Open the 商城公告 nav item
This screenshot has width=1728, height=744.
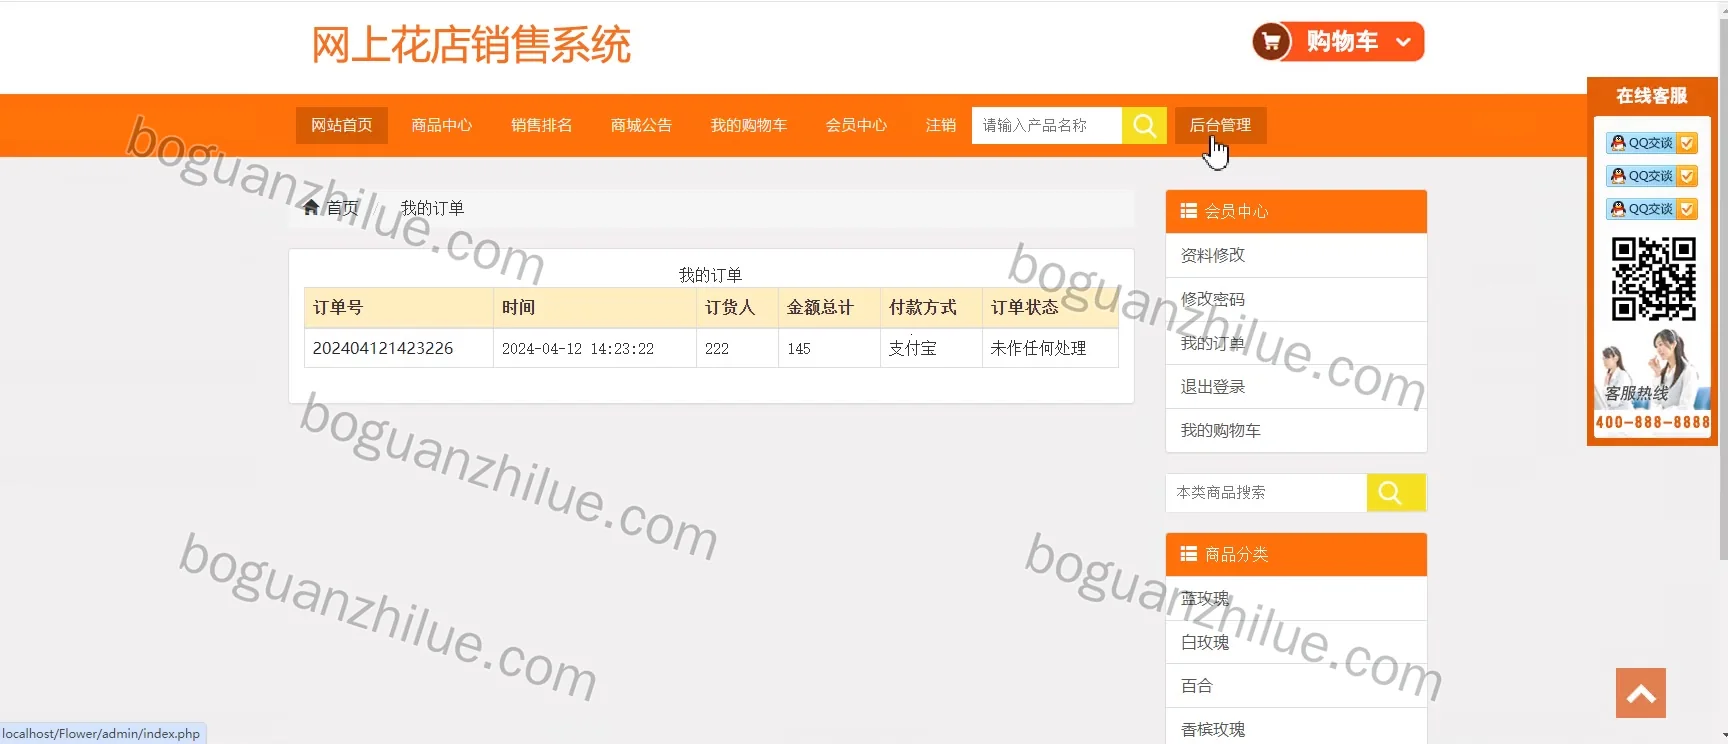point(641,125)
